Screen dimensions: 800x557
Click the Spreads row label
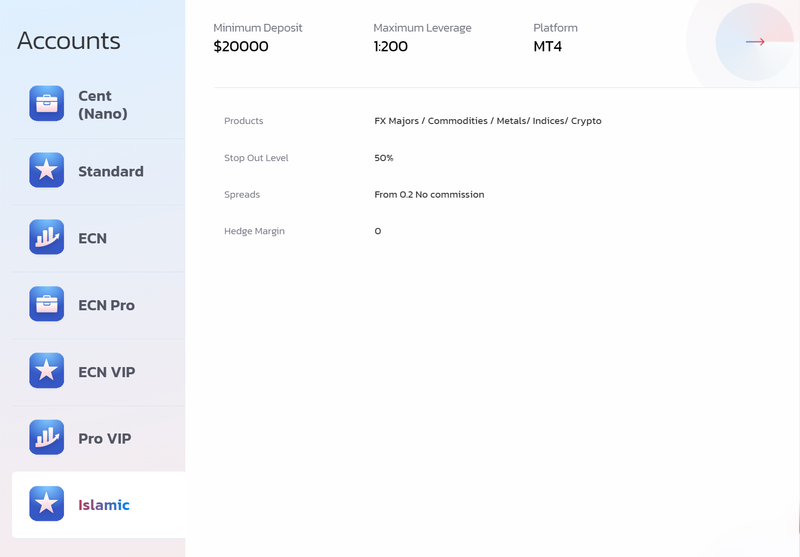[242, 195]
